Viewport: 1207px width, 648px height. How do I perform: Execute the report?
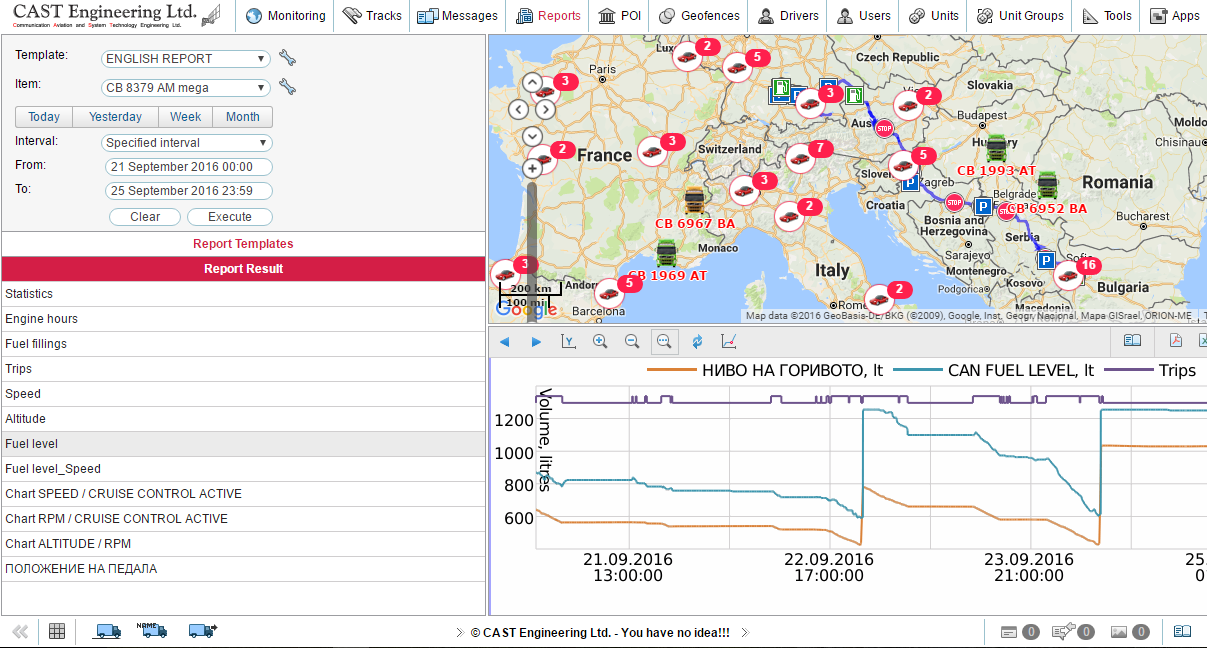coord(230,217)
